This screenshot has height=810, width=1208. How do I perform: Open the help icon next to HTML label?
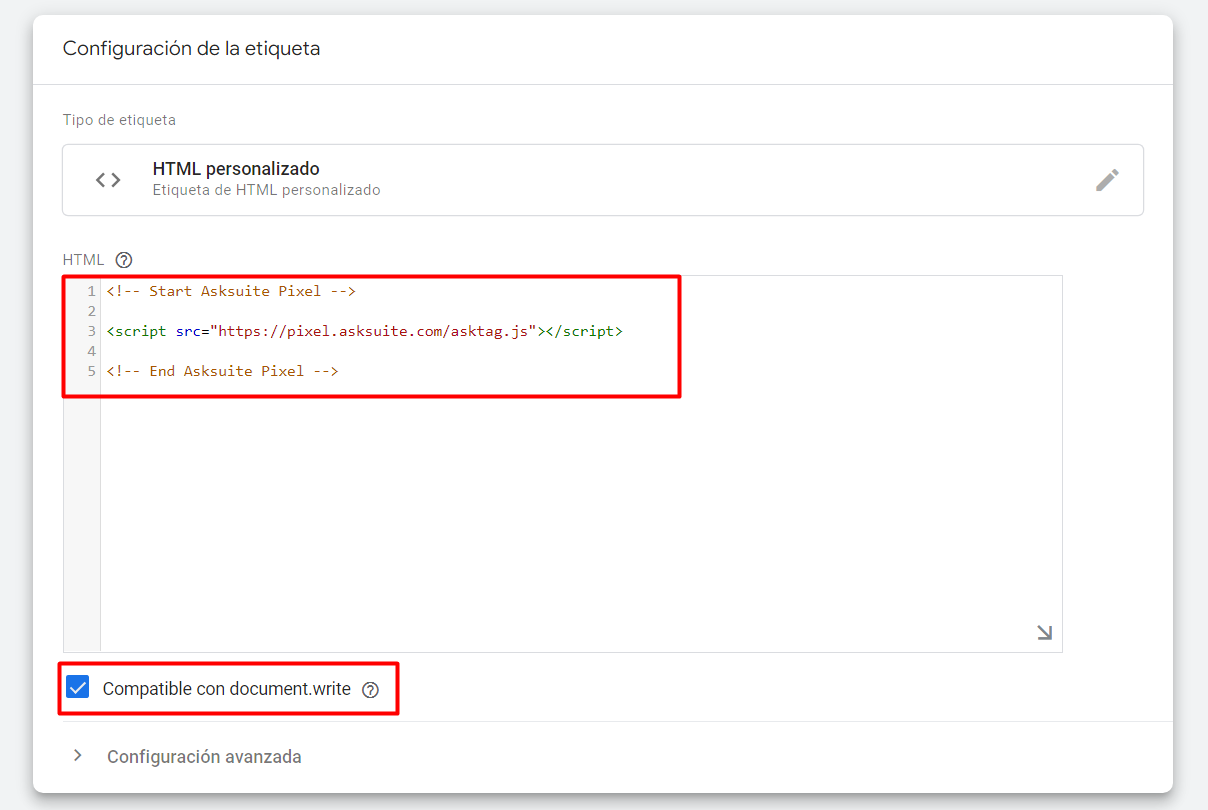pos(123,260)
